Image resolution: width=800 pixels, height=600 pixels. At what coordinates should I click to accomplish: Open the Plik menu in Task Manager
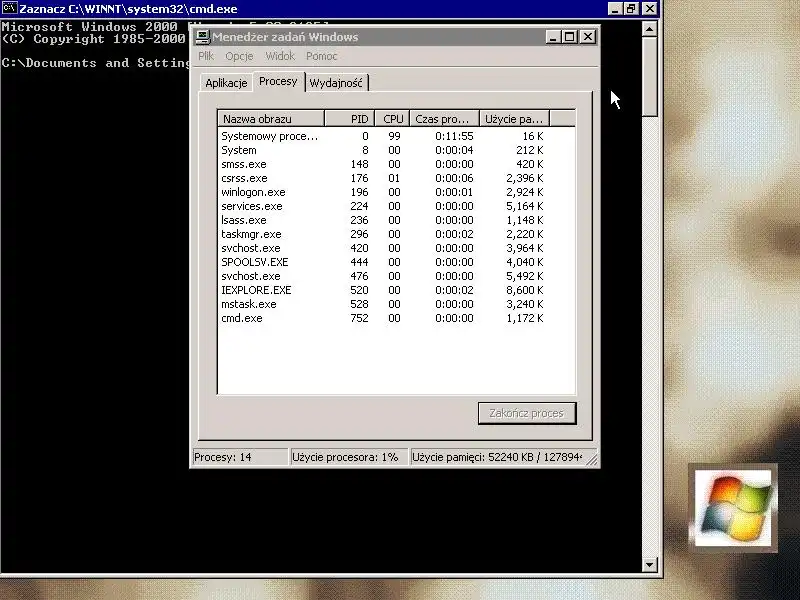click(x=206, y=56)
